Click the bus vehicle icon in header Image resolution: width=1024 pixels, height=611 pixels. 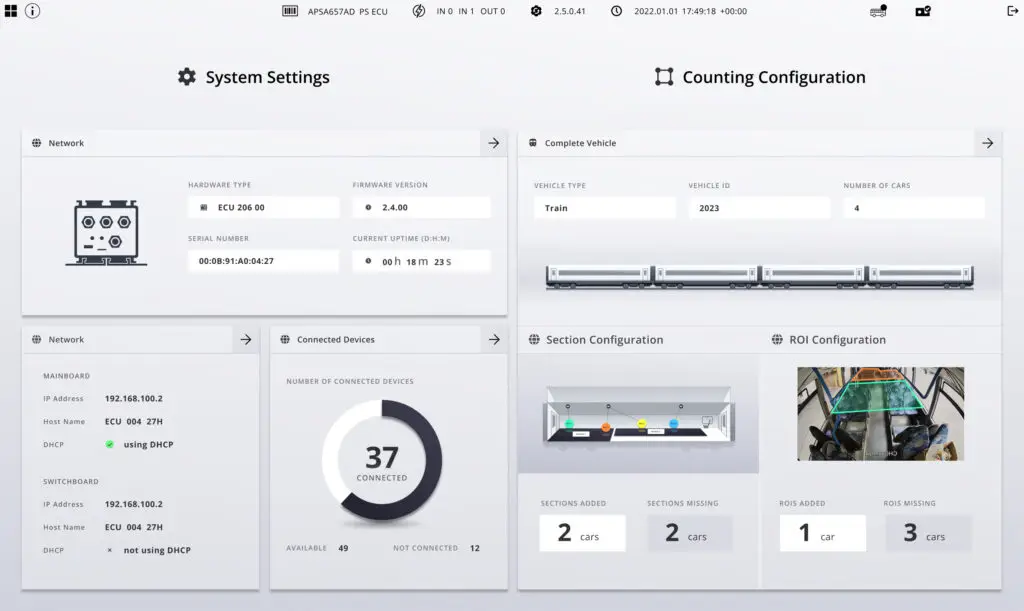click(x=879, y=11)
